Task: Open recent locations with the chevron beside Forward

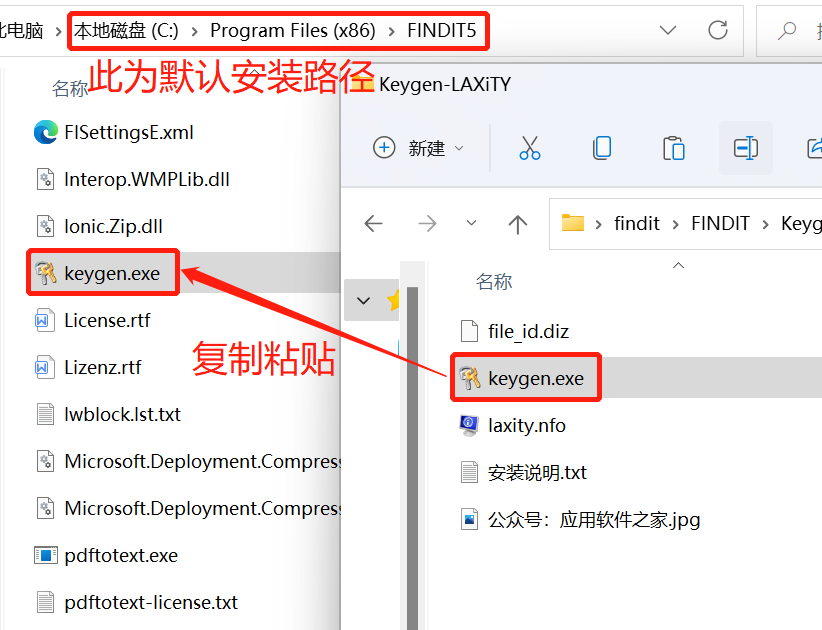Action: [x=470, y=223]
